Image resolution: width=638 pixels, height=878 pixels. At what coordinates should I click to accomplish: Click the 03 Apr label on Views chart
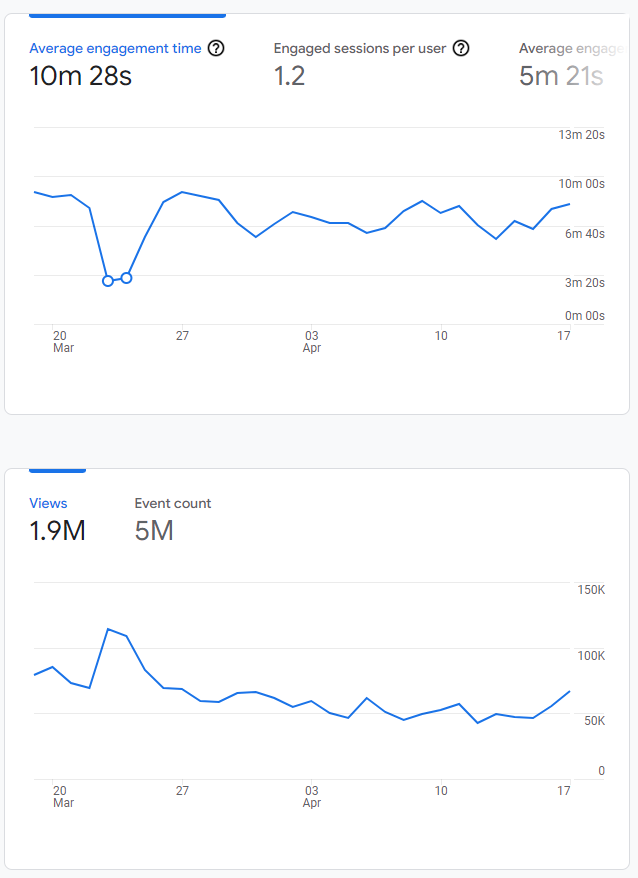311,796
